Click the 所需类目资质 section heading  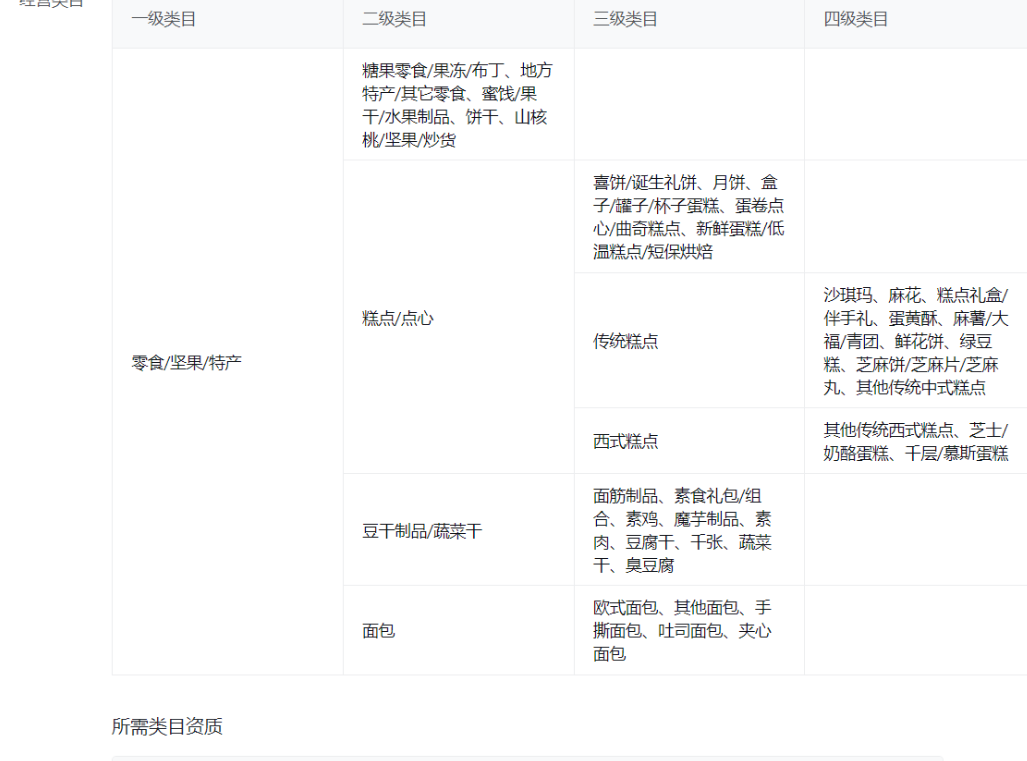pyautogui.click(x=167, y=727)
